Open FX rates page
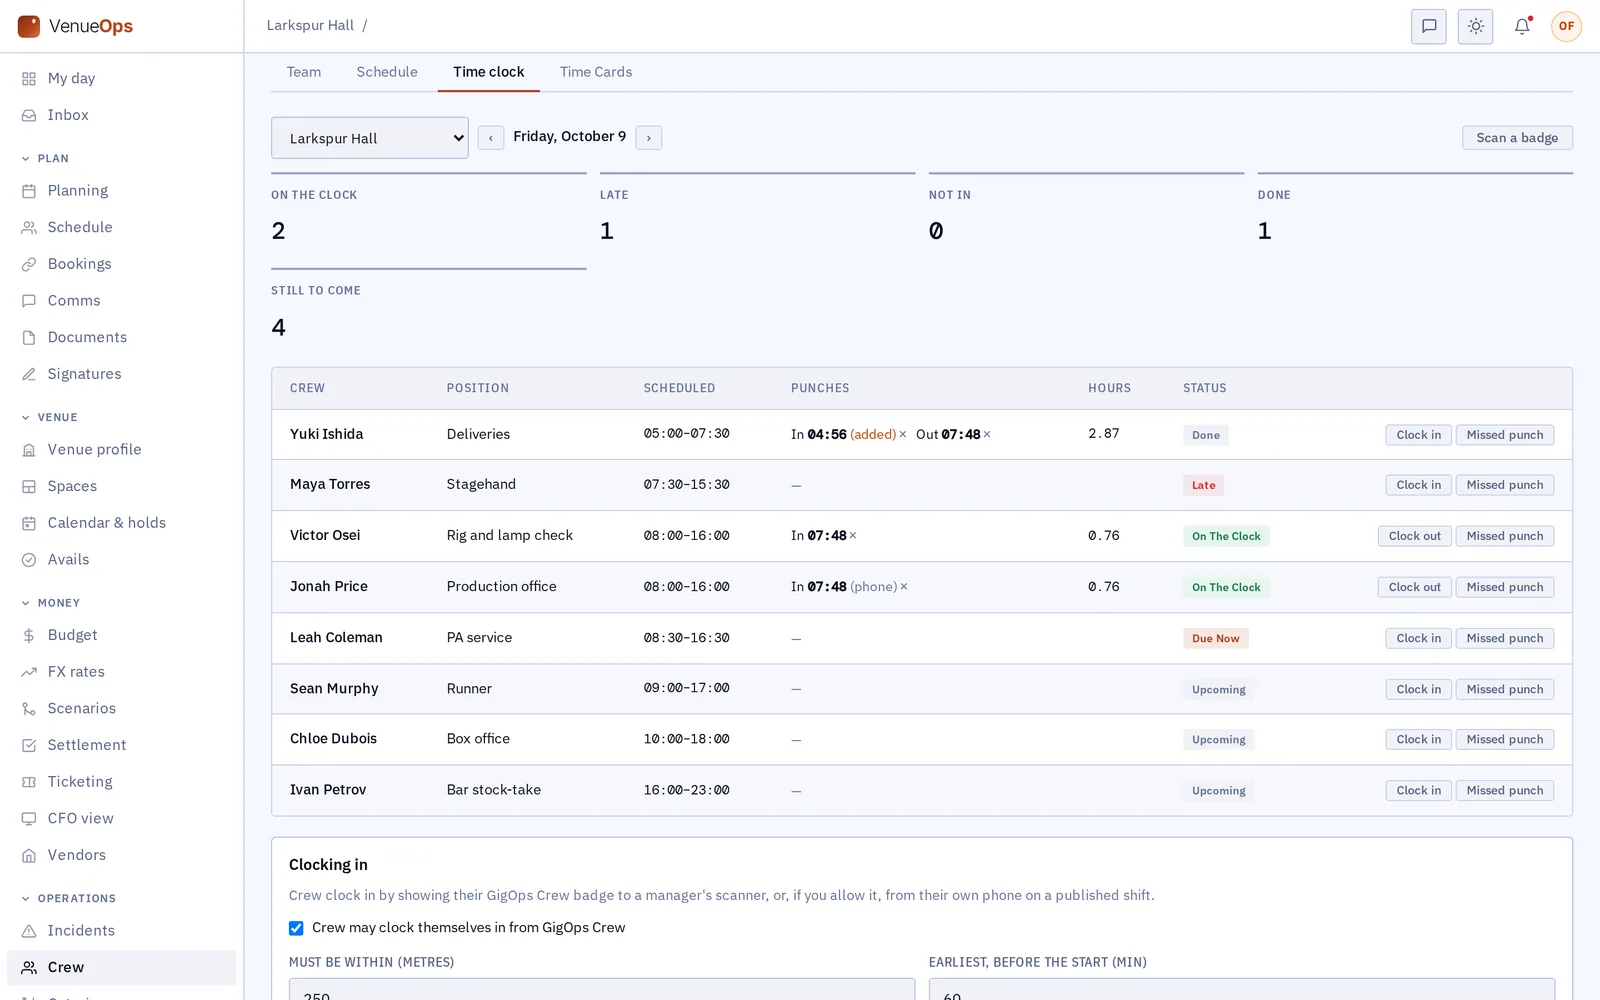This screenshot has width=1600, height=1000. [x=121, y=672]
